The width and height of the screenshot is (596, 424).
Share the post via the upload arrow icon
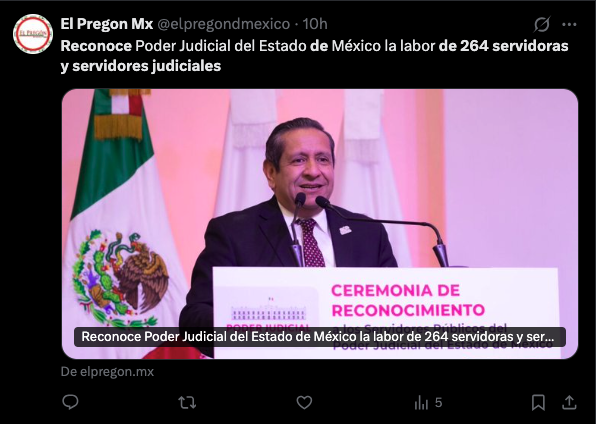coord(569,402)
